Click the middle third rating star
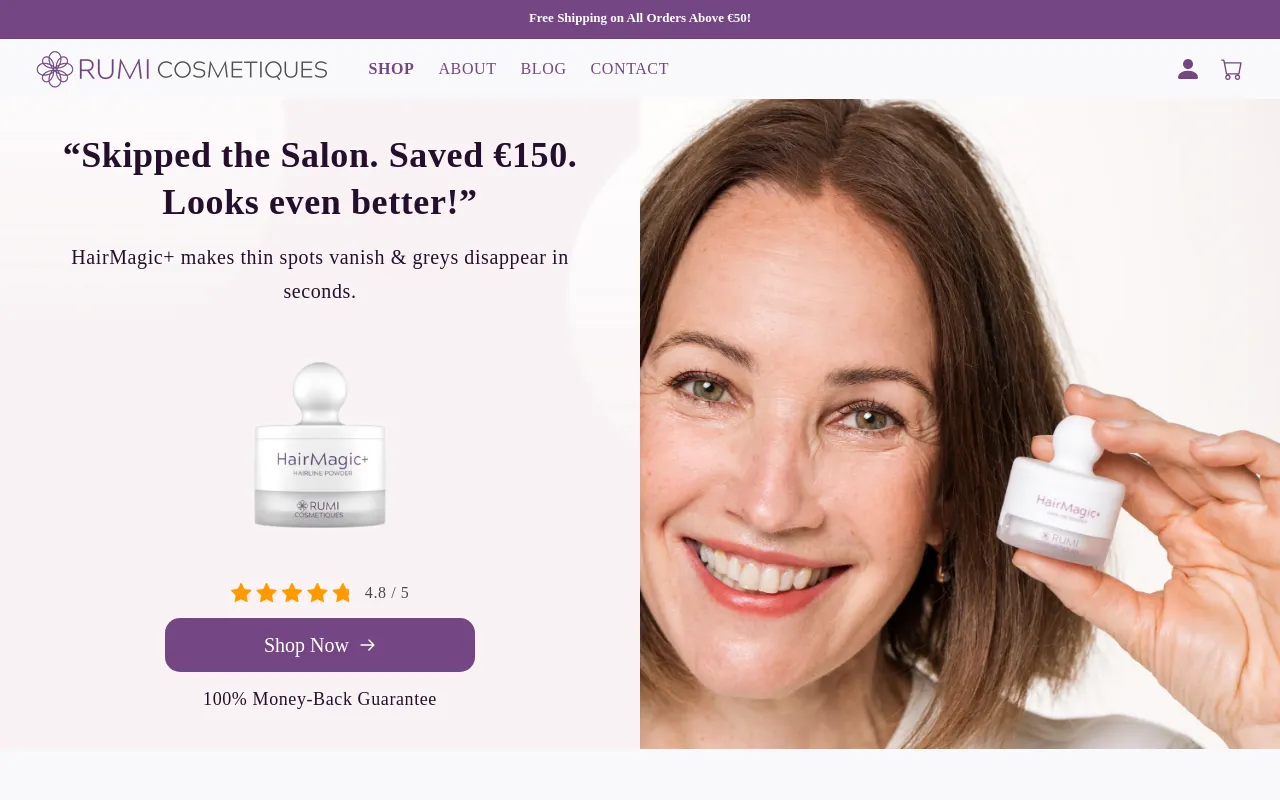Image resolution: width=1280 pixels, height=800 pixels. 292,593
